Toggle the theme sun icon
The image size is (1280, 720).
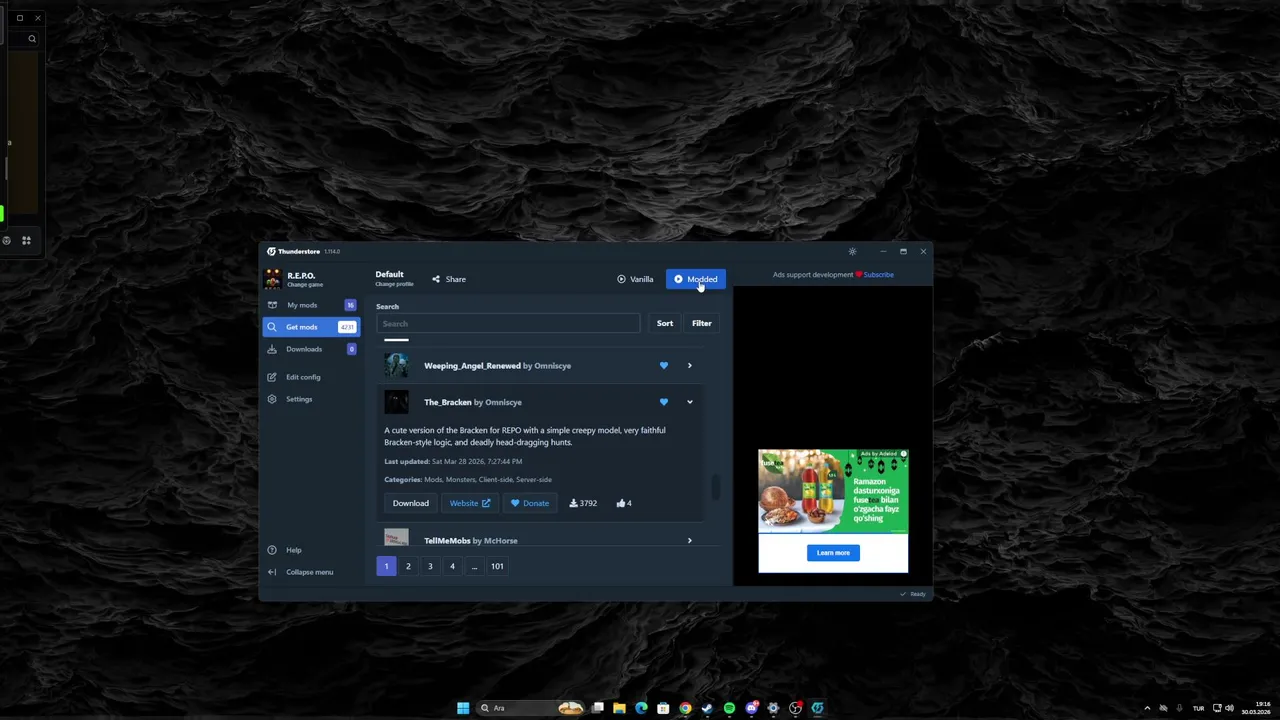coord(852,252)
